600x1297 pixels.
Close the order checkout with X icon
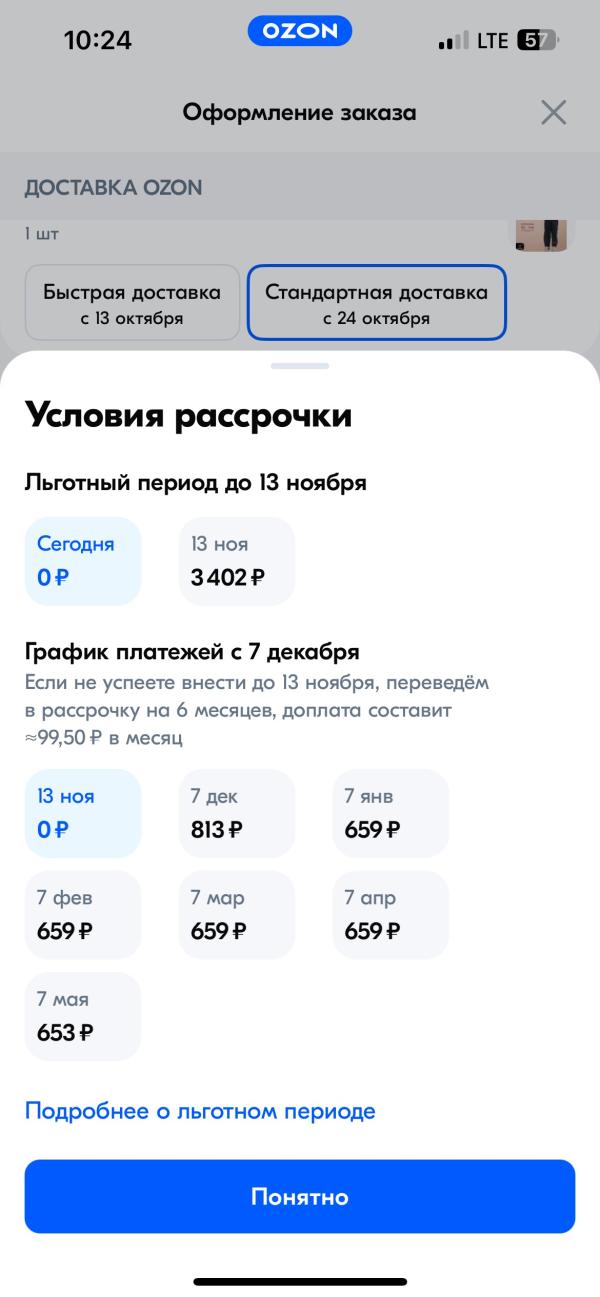(553, 112)
